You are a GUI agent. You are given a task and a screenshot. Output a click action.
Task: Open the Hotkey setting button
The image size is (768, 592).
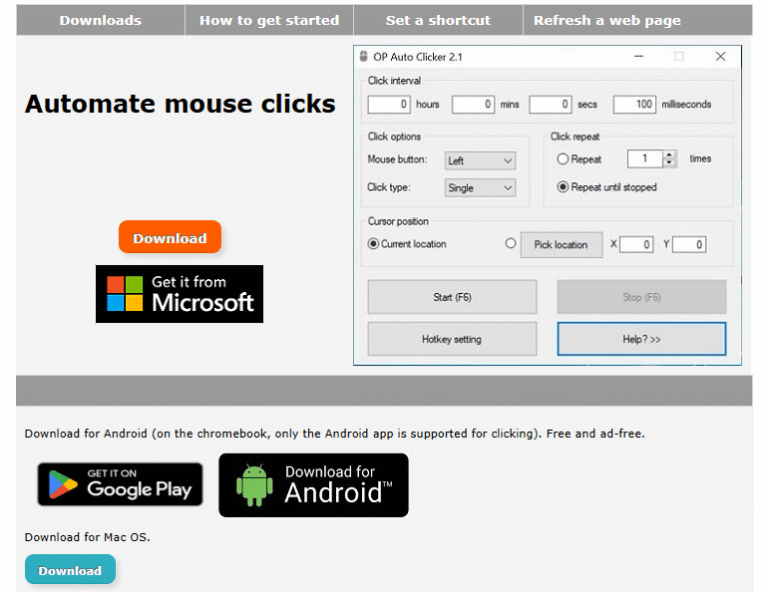click(x=452, y=339)
